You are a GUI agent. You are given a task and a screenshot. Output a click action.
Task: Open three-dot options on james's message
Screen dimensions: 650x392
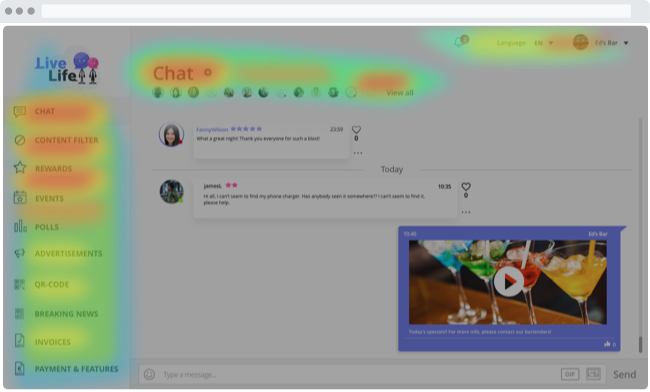pyautogui.click(x=466, y=212)
